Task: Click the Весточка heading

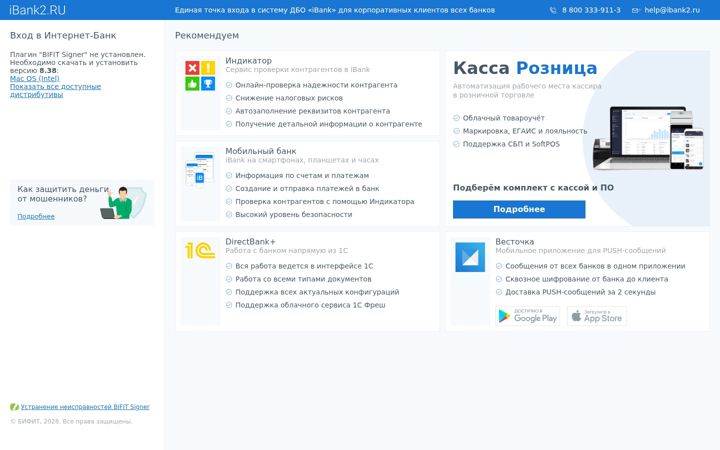Action: point(514,242)
